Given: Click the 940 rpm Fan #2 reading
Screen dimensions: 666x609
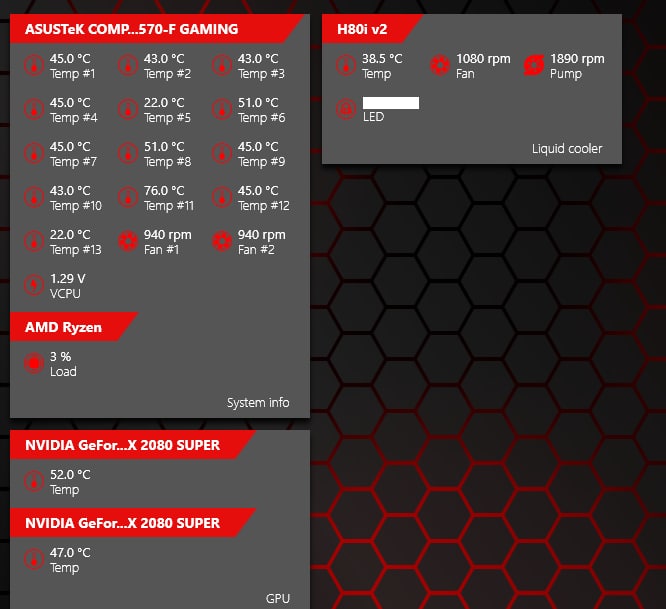Looking at the screenshot, I should tap(262, 234).
